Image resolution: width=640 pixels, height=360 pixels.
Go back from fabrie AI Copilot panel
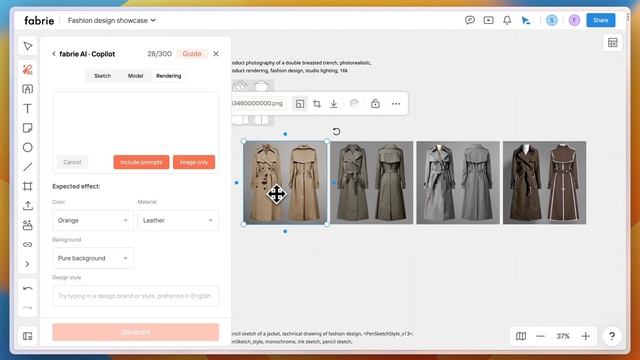[54, 54]
